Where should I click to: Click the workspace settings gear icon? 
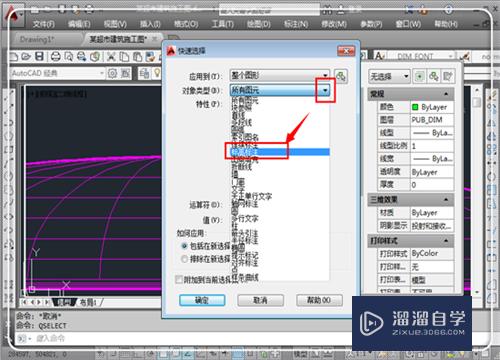point(112,73)
